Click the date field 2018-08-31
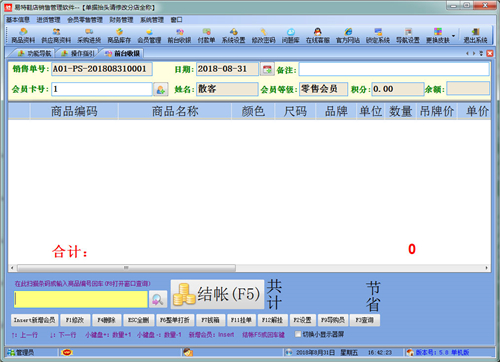The width and height of the screenshot is (500, 362). (227, 69)
